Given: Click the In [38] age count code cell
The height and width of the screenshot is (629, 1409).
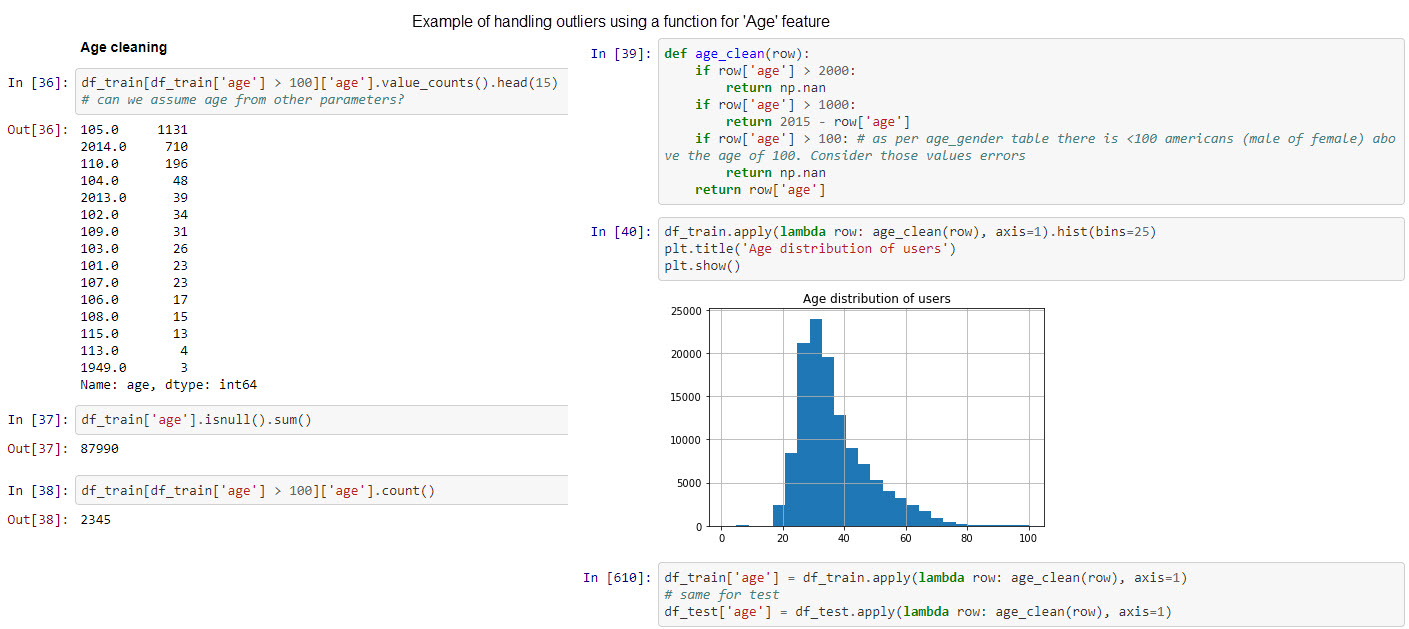Looking at the screenshot, I should click(x=321, y=490).
